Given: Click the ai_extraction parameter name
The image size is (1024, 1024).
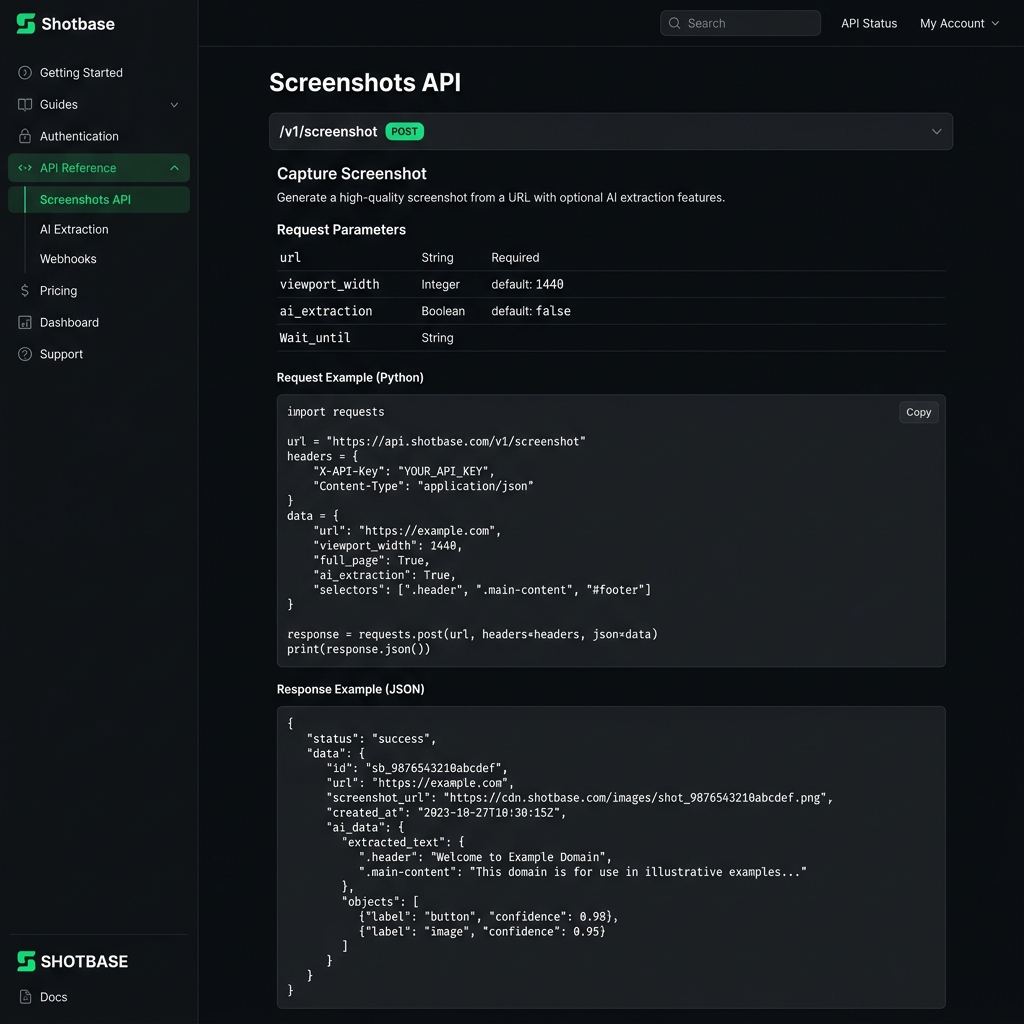Looking at the screenshot, I should point(326,311).
